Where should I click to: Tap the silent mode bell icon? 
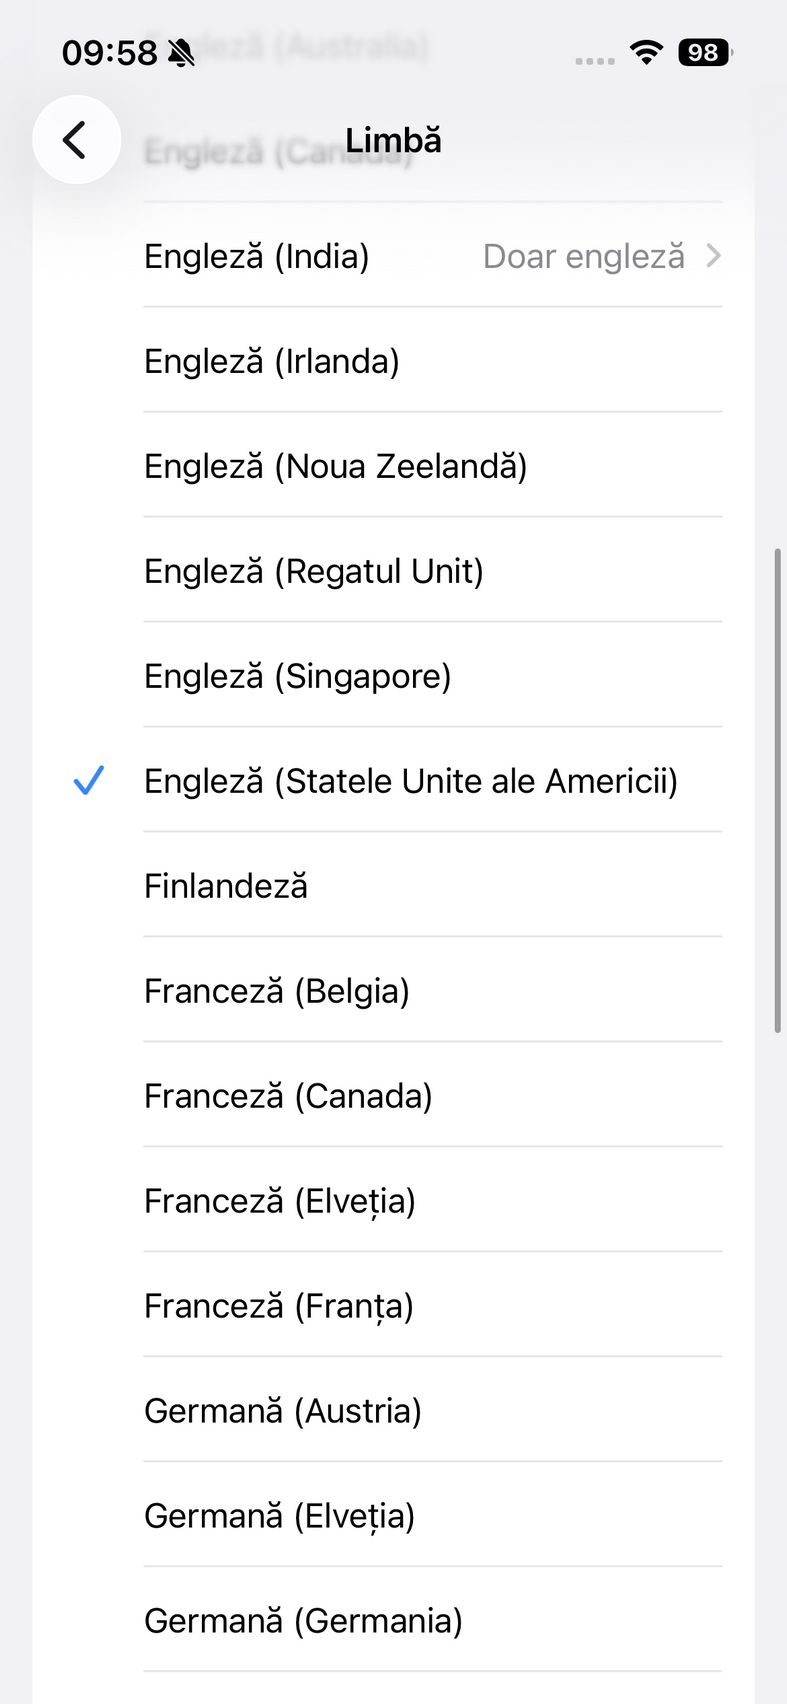[181, 53]
